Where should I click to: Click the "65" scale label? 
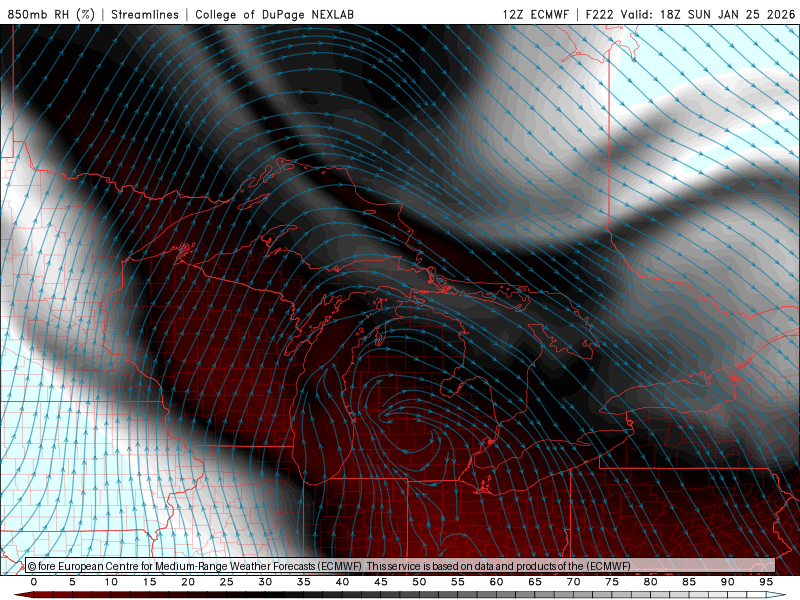pos(535,582)
